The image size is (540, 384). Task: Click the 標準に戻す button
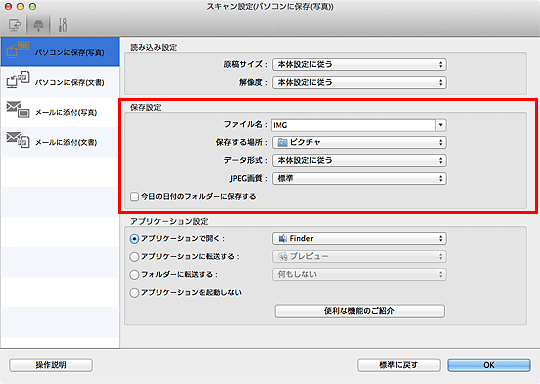(399, 365)
